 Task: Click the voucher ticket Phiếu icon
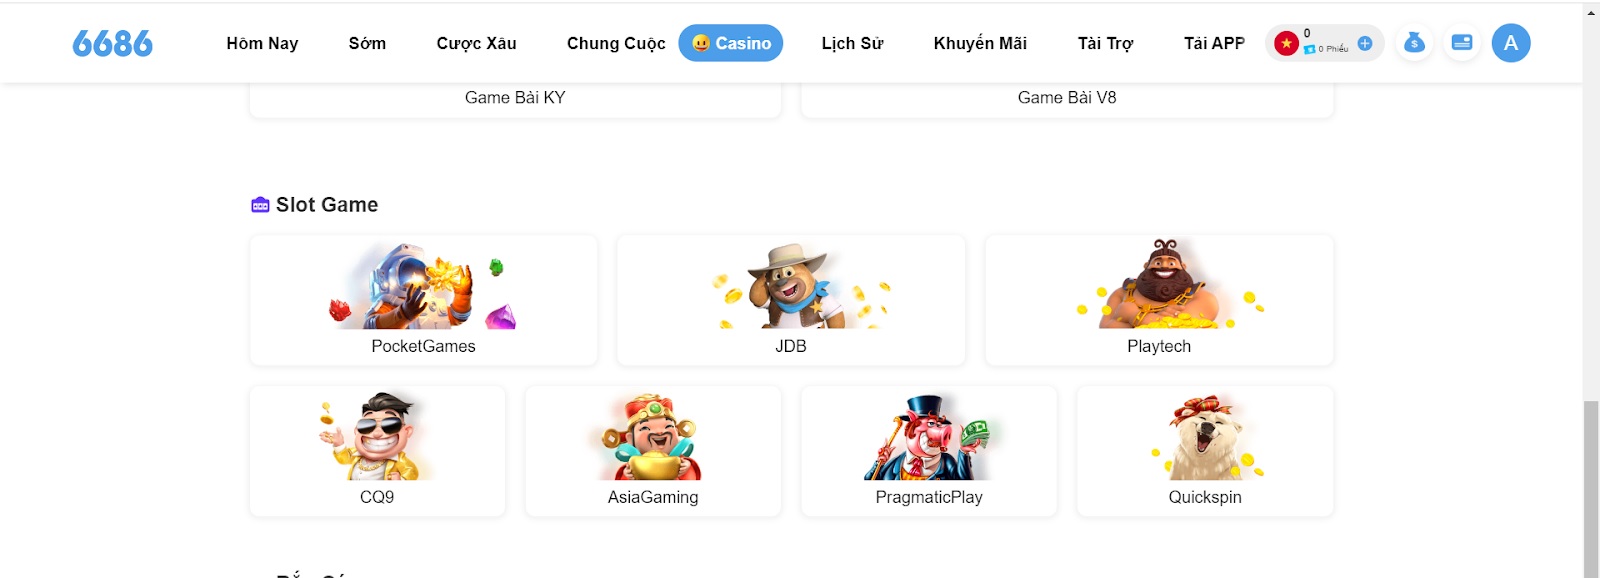(1309, 49)
